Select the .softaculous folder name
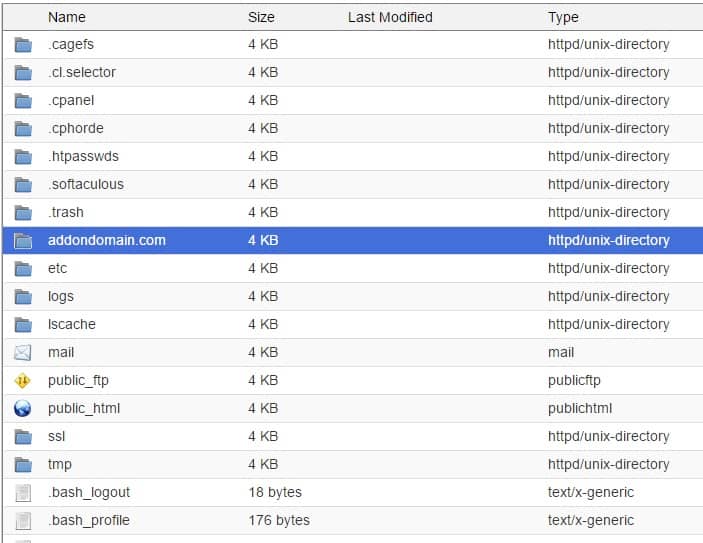The height and width of the screenshot is (543, 703). pos(86,184)
